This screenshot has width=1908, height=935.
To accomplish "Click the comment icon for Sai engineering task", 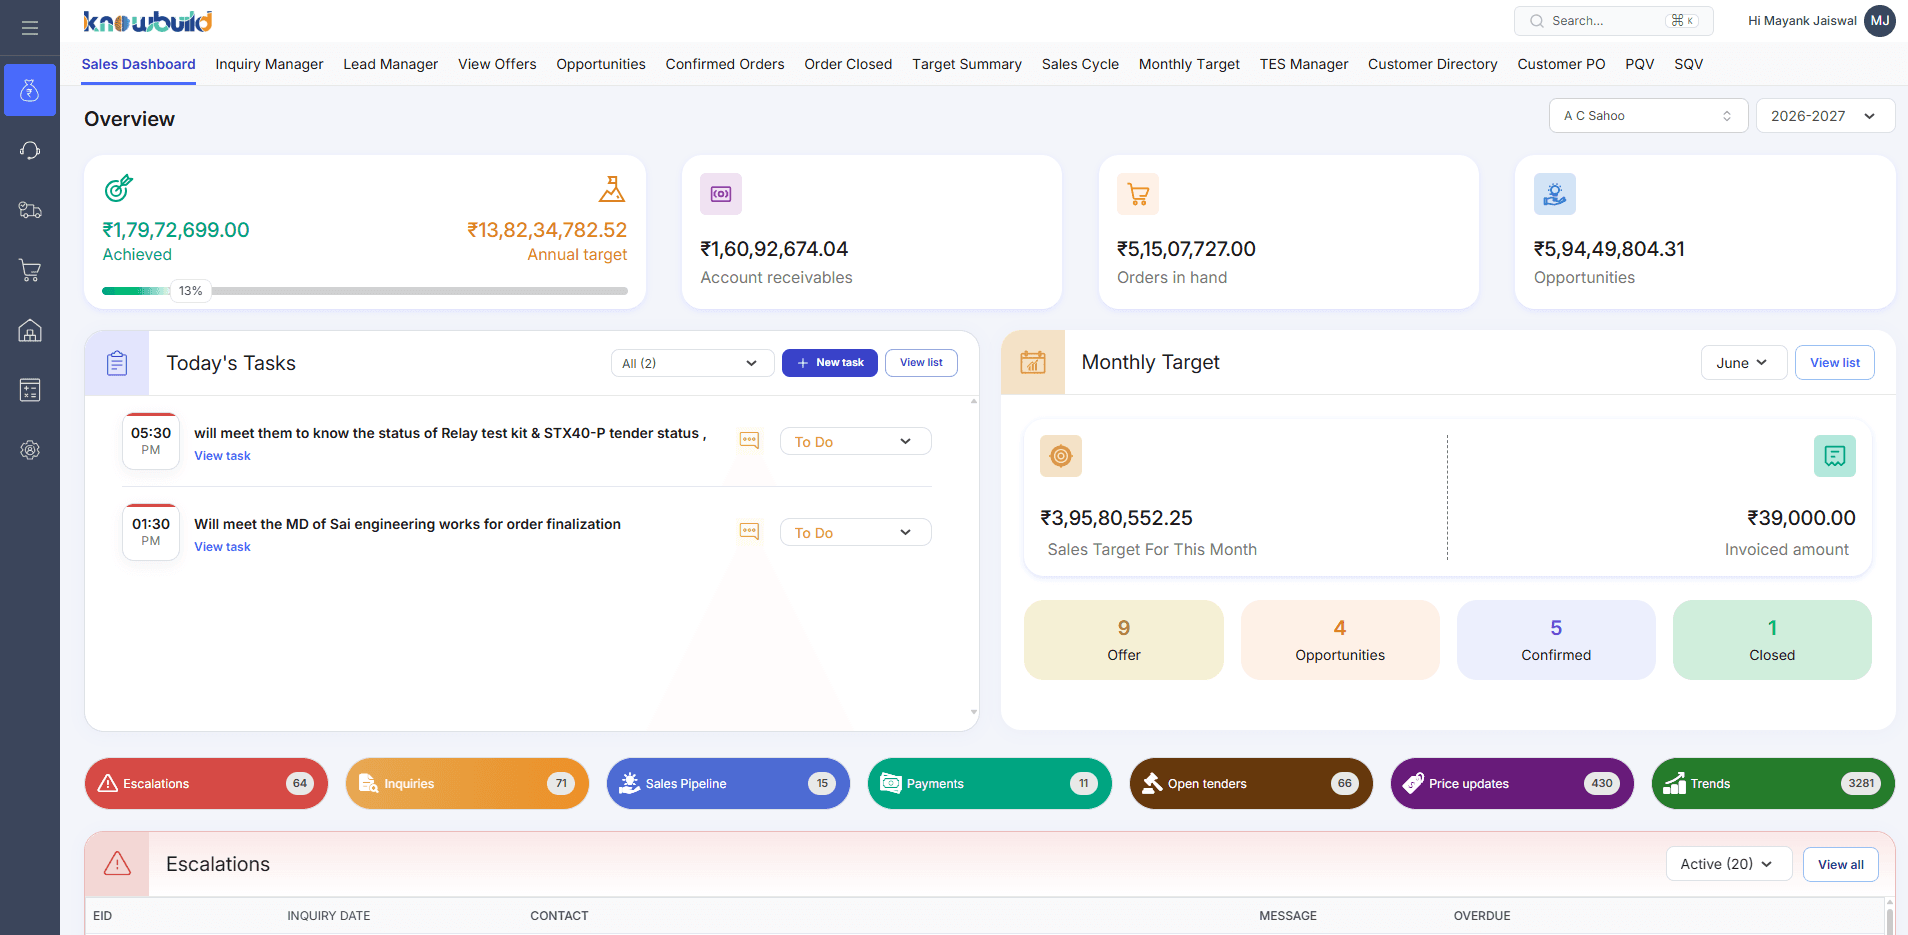I will (749, 531).
